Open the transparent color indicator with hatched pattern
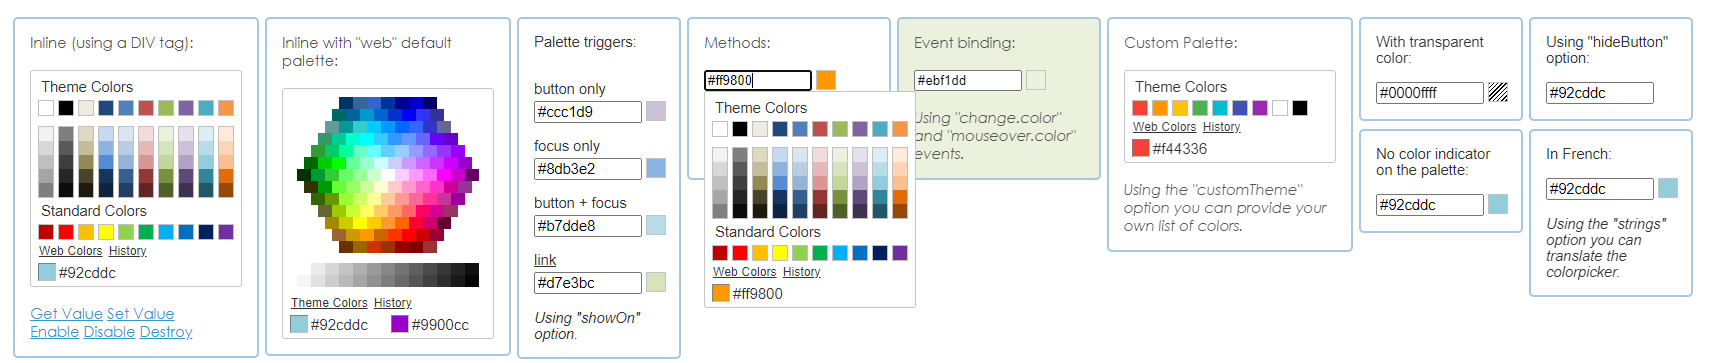This screenshot has height=363, width=1716. pyautogui.click(x=1497, y=93)
